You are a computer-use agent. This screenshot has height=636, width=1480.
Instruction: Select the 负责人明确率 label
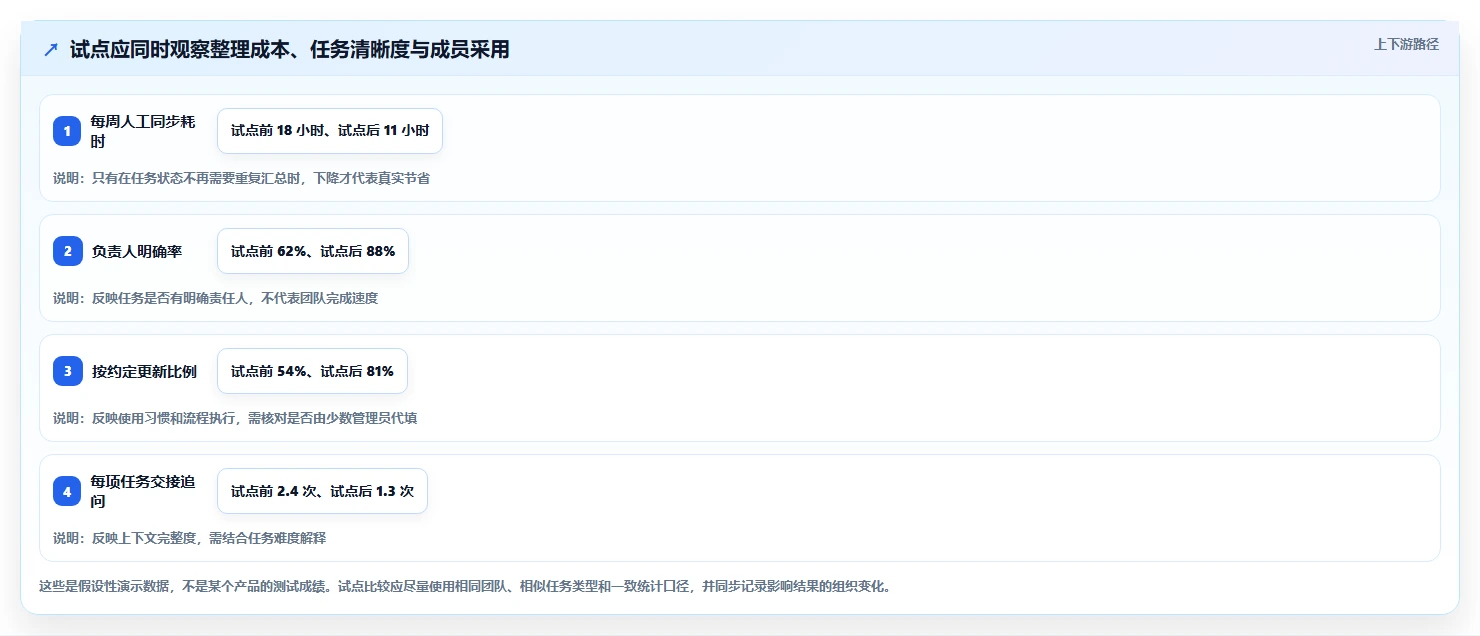pos(137,251)
